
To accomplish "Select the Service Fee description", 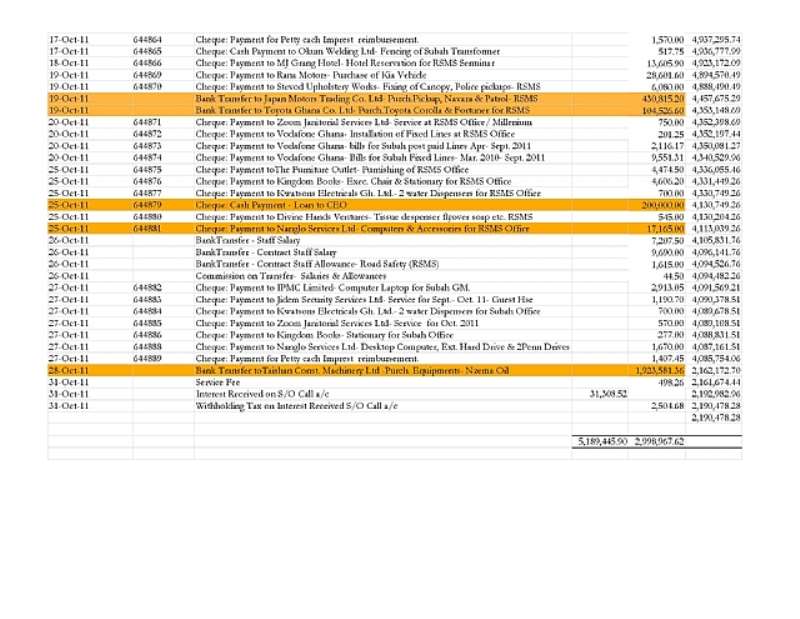I will [x=217, y=382].
